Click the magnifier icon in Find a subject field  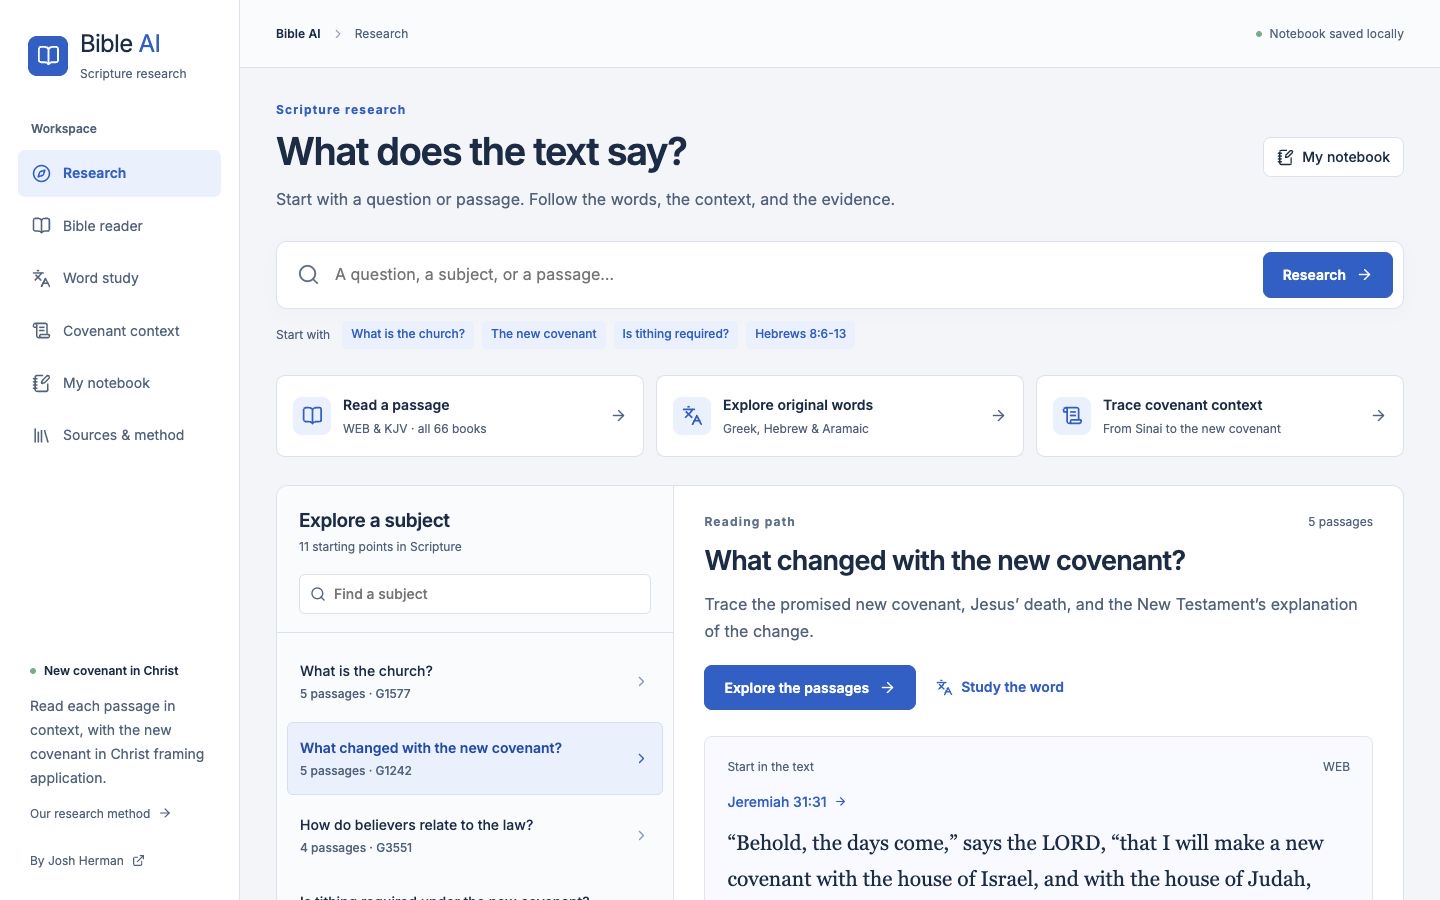(318, 594)
